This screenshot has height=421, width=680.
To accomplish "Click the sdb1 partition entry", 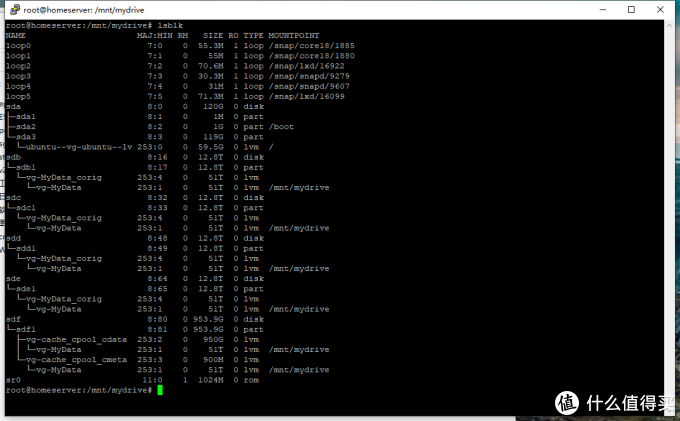I will pyautogui.click(x=26, y=167).
